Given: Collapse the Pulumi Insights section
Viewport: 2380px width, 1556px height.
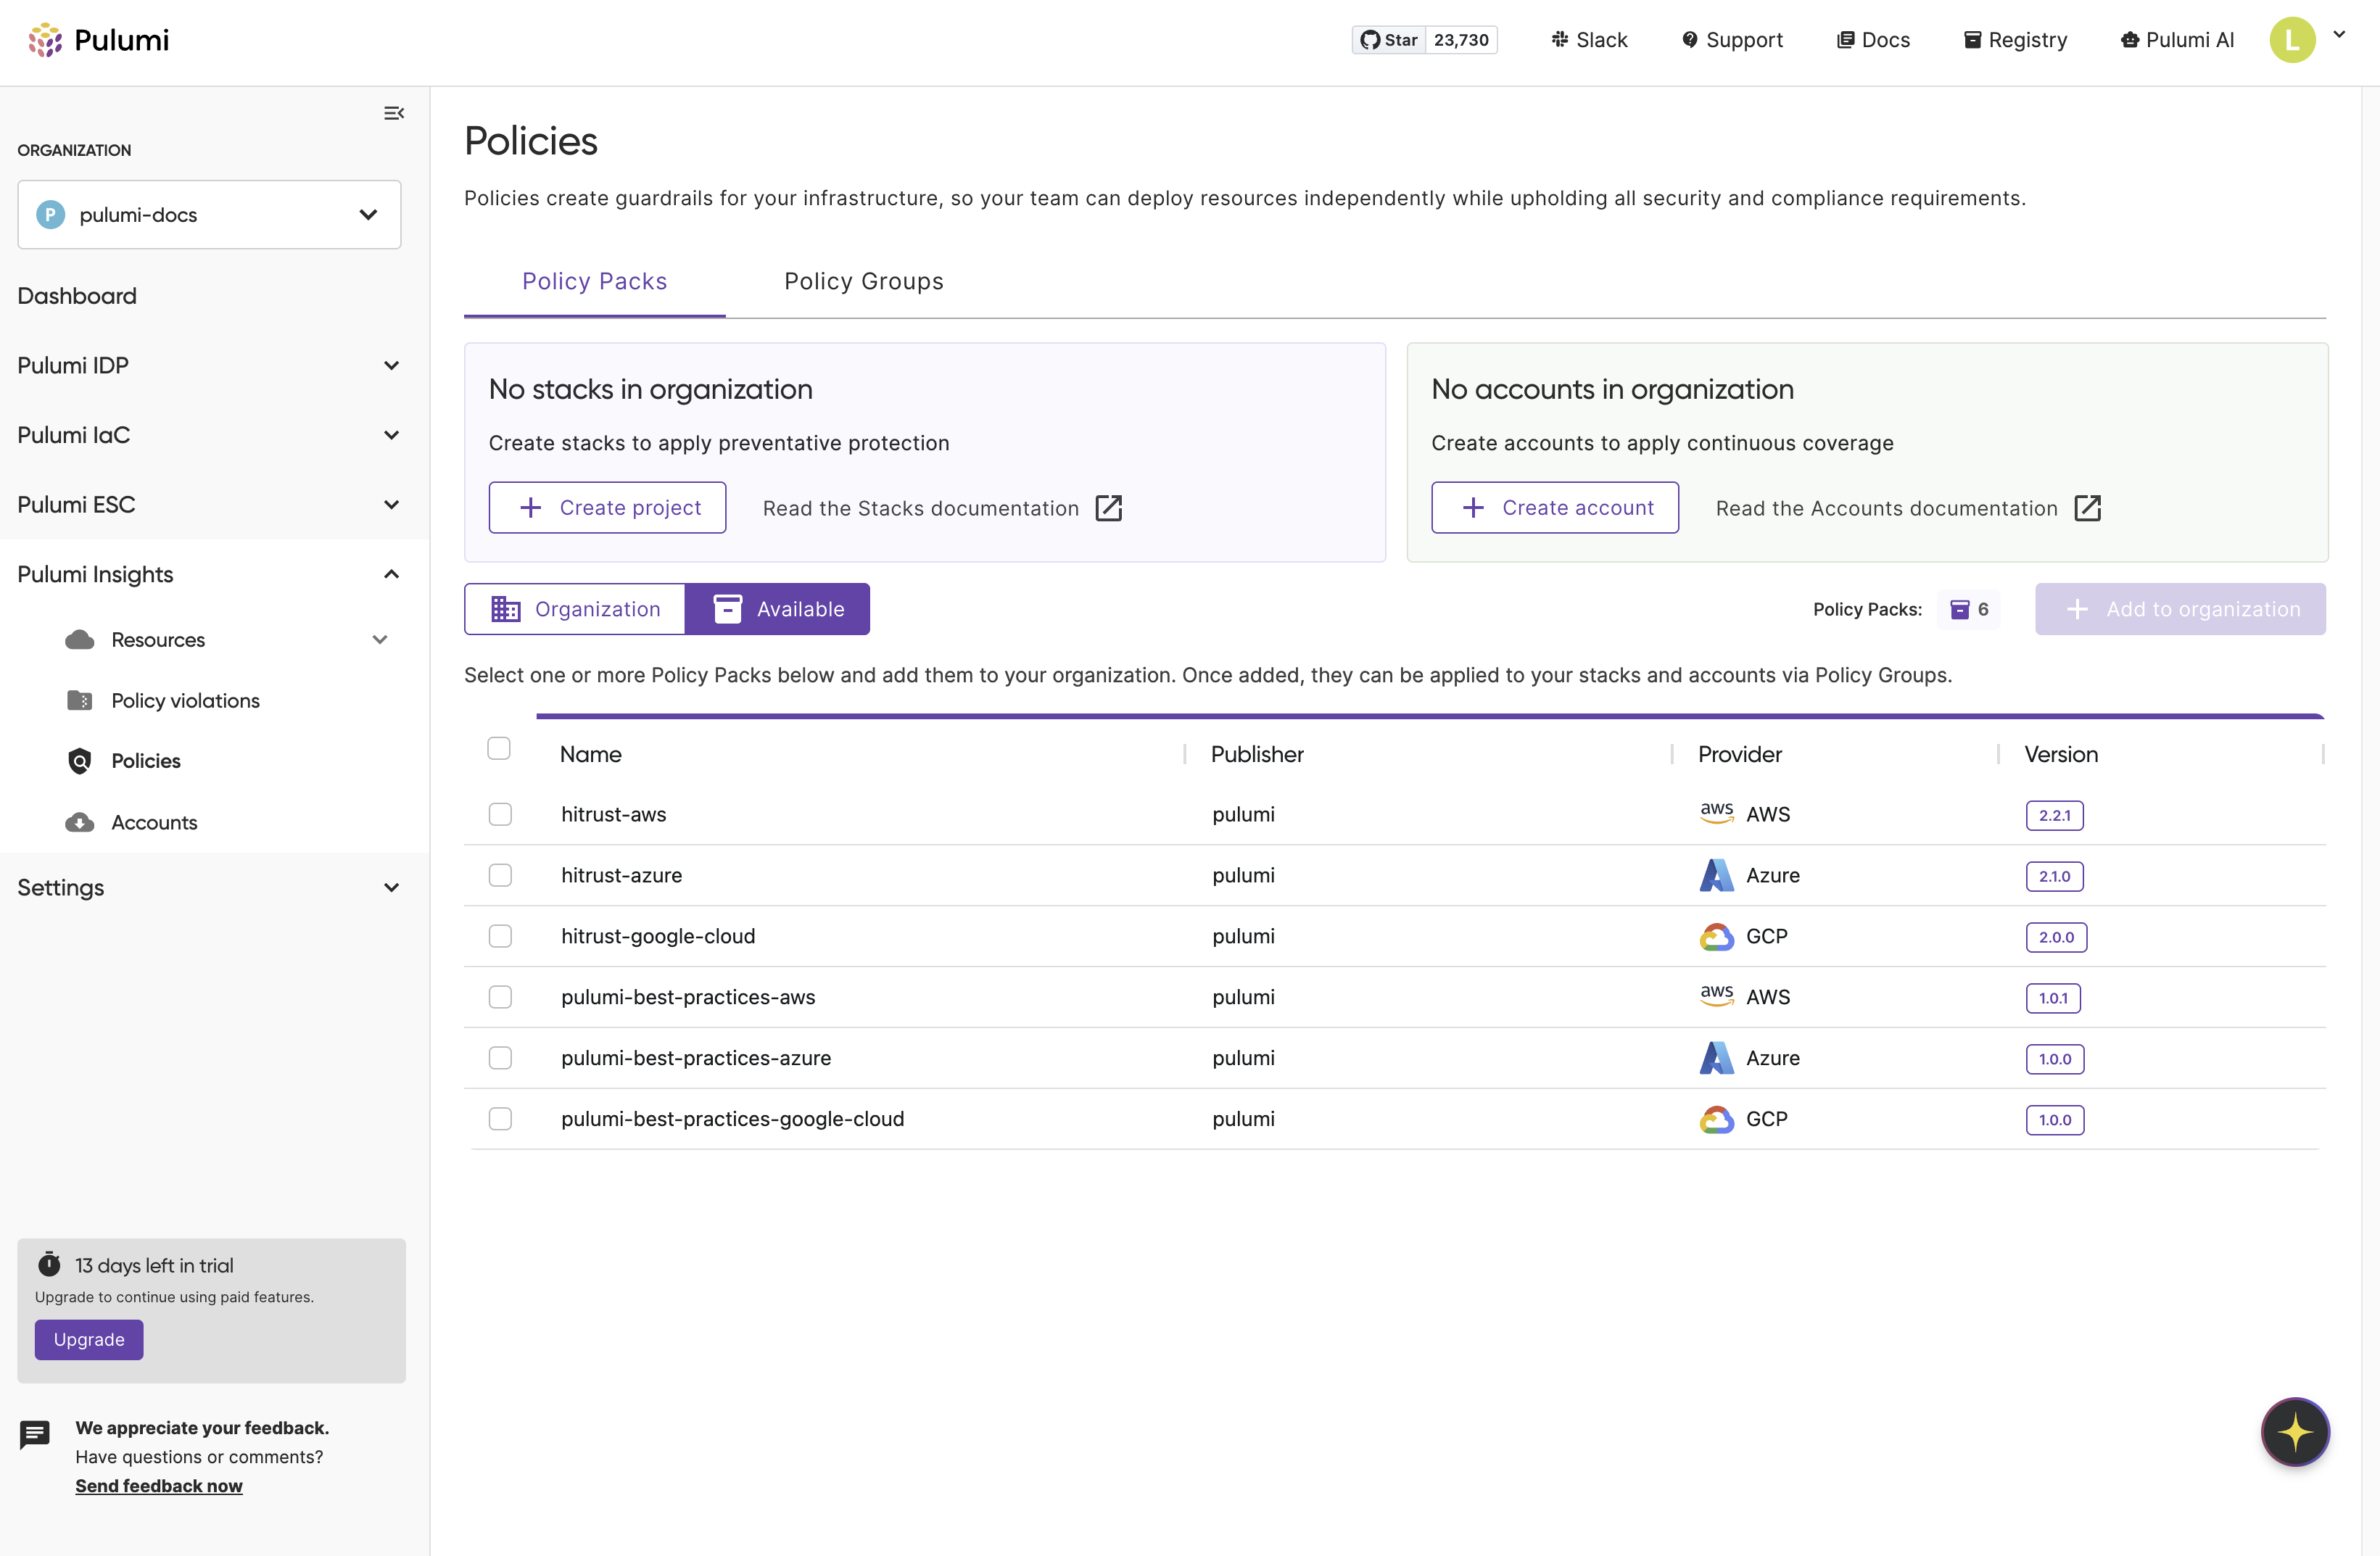Looking at the screenshot, I should pos(209,574).
